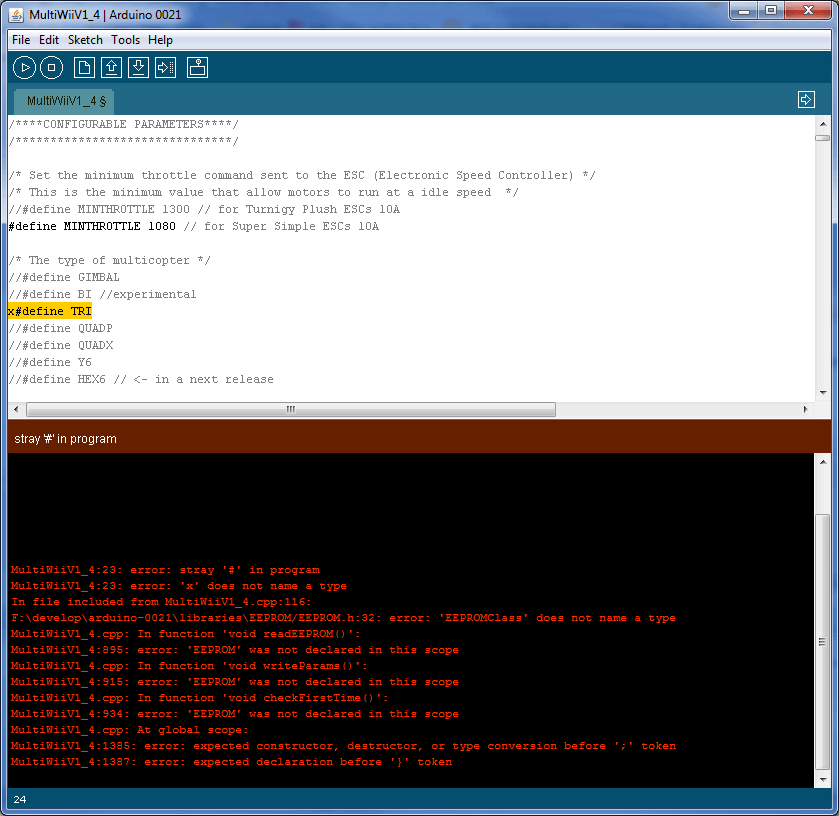Upload sketch to the I/O board

[166, 68]
